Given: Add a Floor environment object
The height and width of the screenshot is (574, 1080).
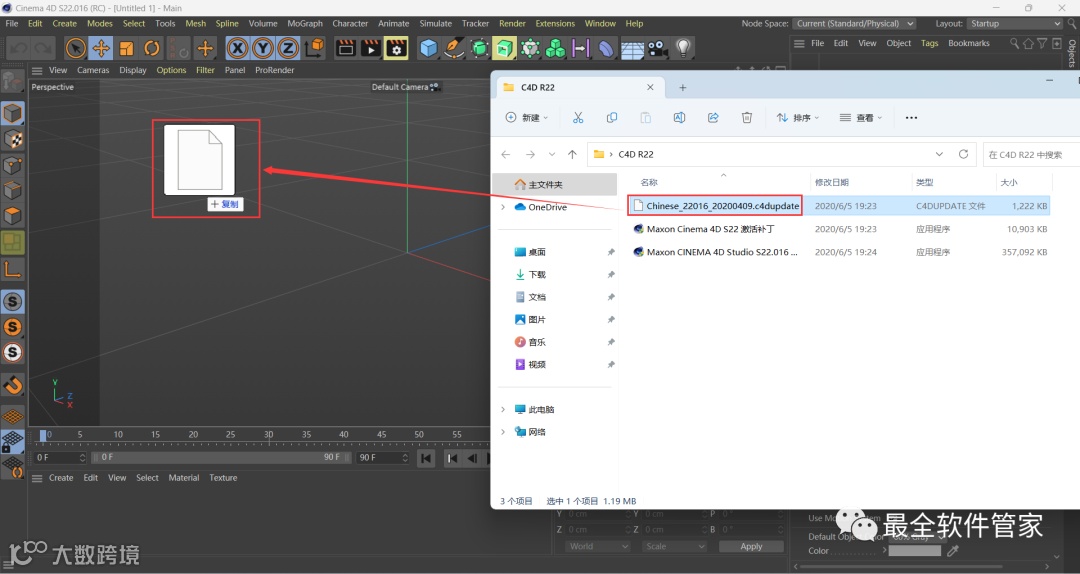Looking at the screenshot, I should pyautogui.click(x=632, y=48).
